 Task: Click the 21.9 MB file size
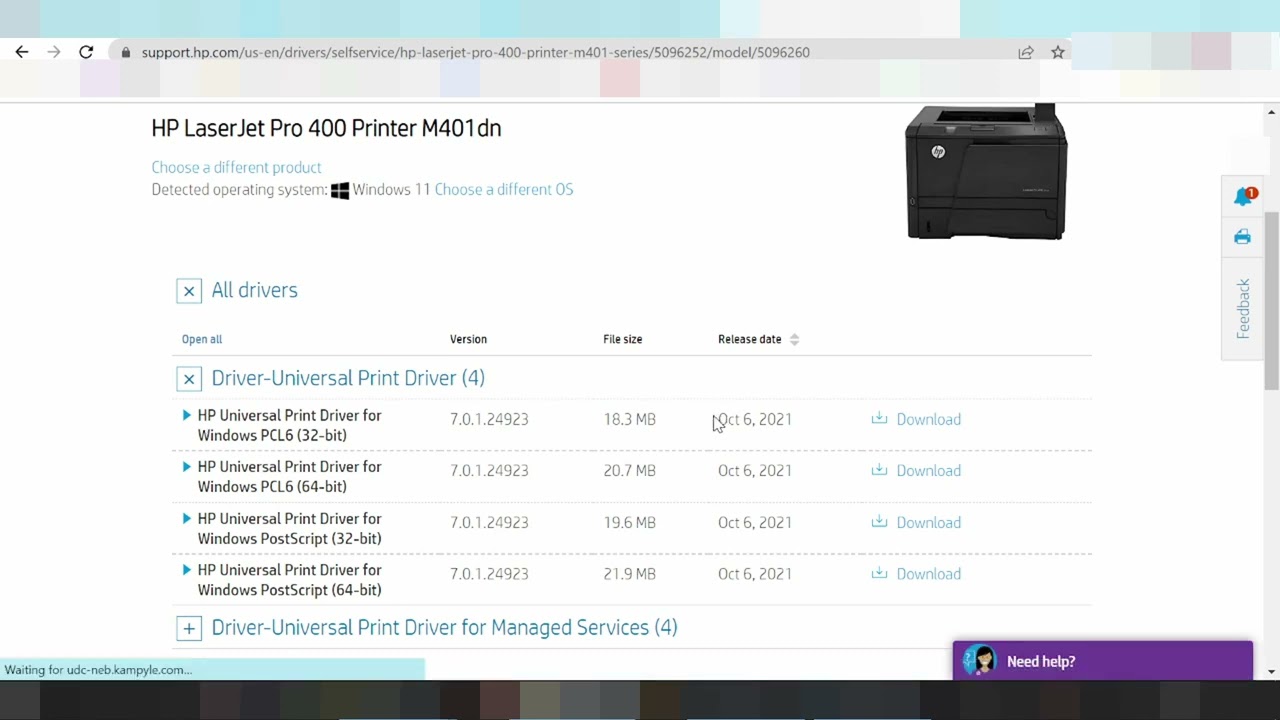point(629,574)
